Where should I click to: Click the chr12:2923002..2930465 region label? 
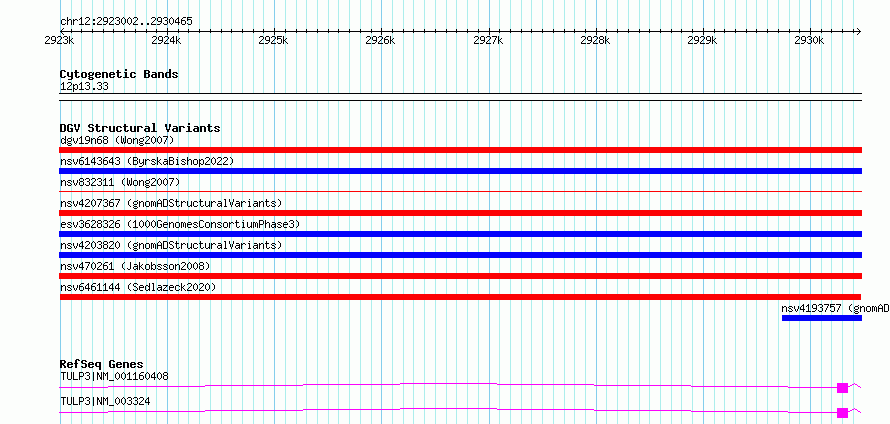click(126, 22)
